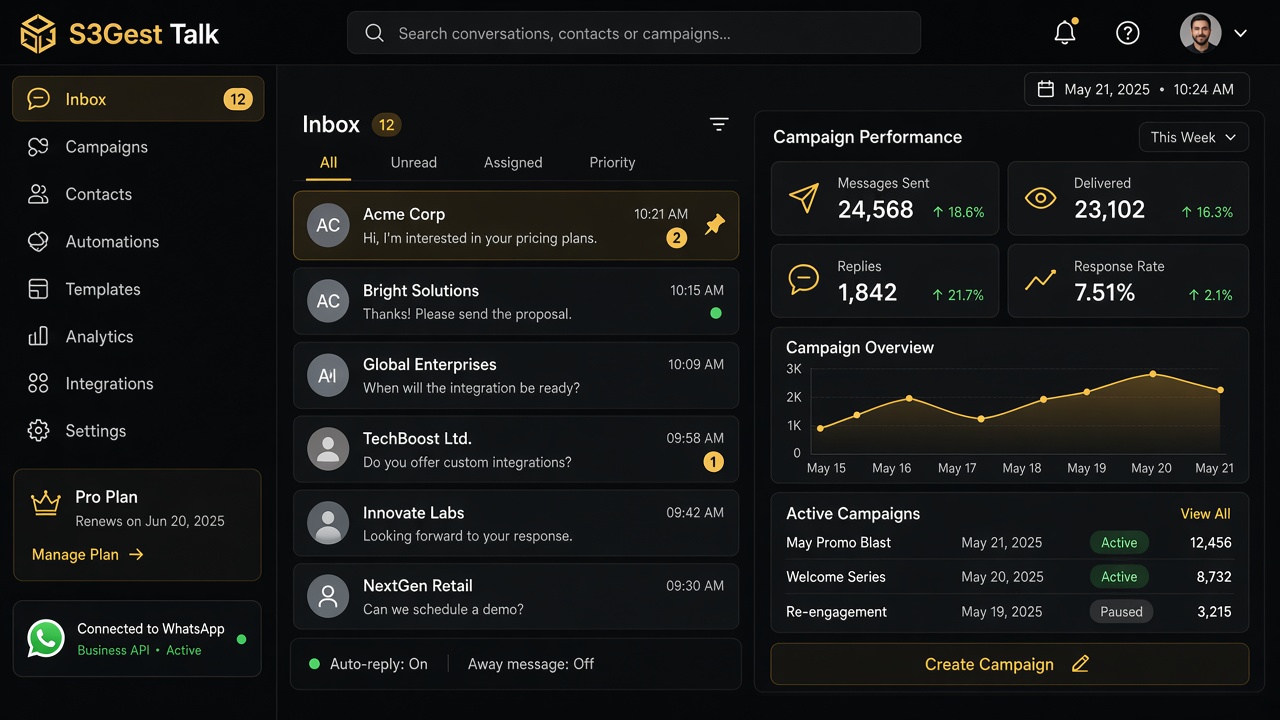Unpin the Acme Corp conversation
Image resolution: width=1280 pixels, height=720 pixels.
coord(714,225)
